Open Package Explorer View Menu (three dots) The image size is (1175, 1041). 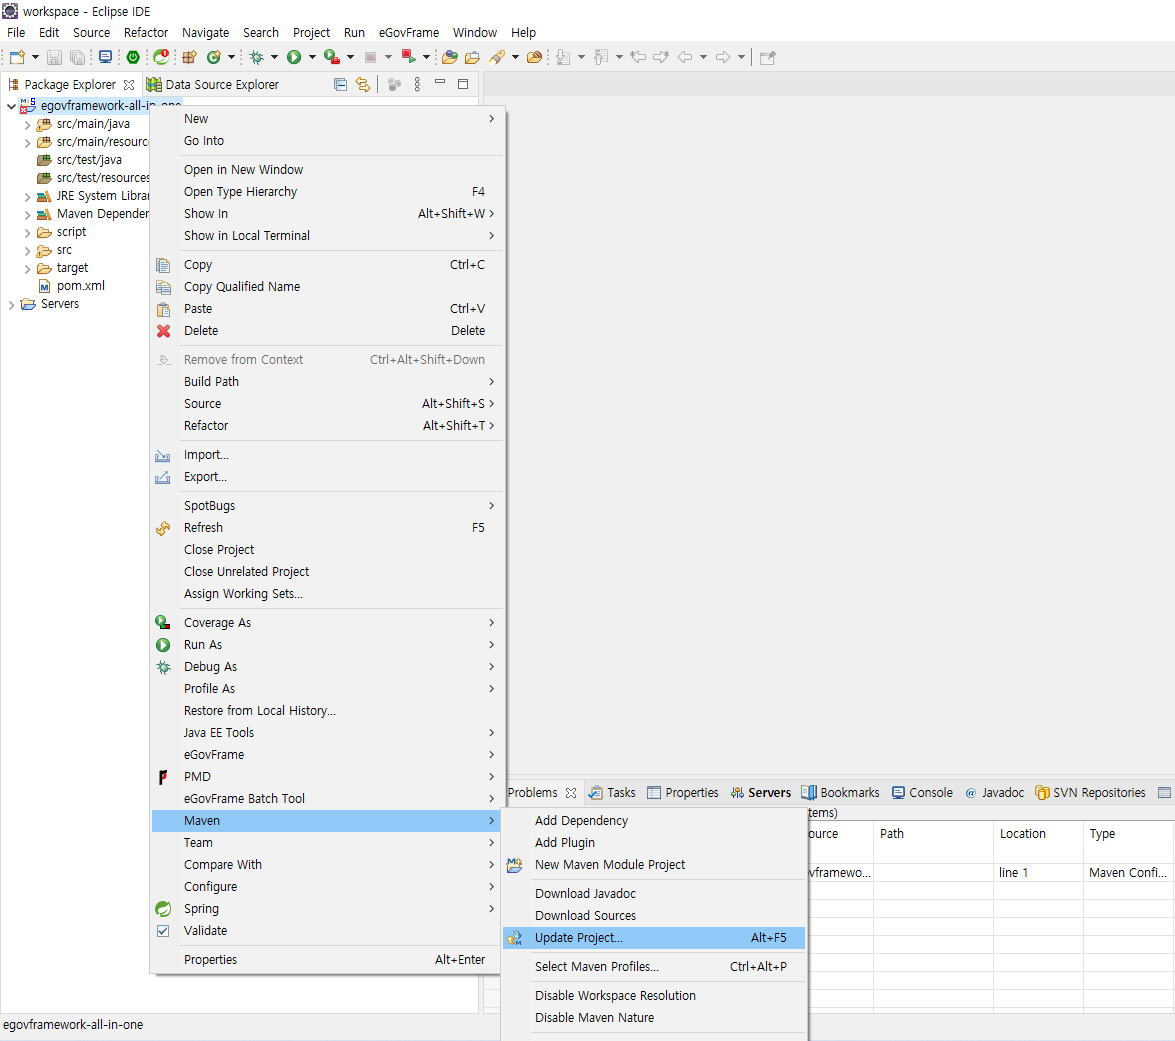[417, 85]
